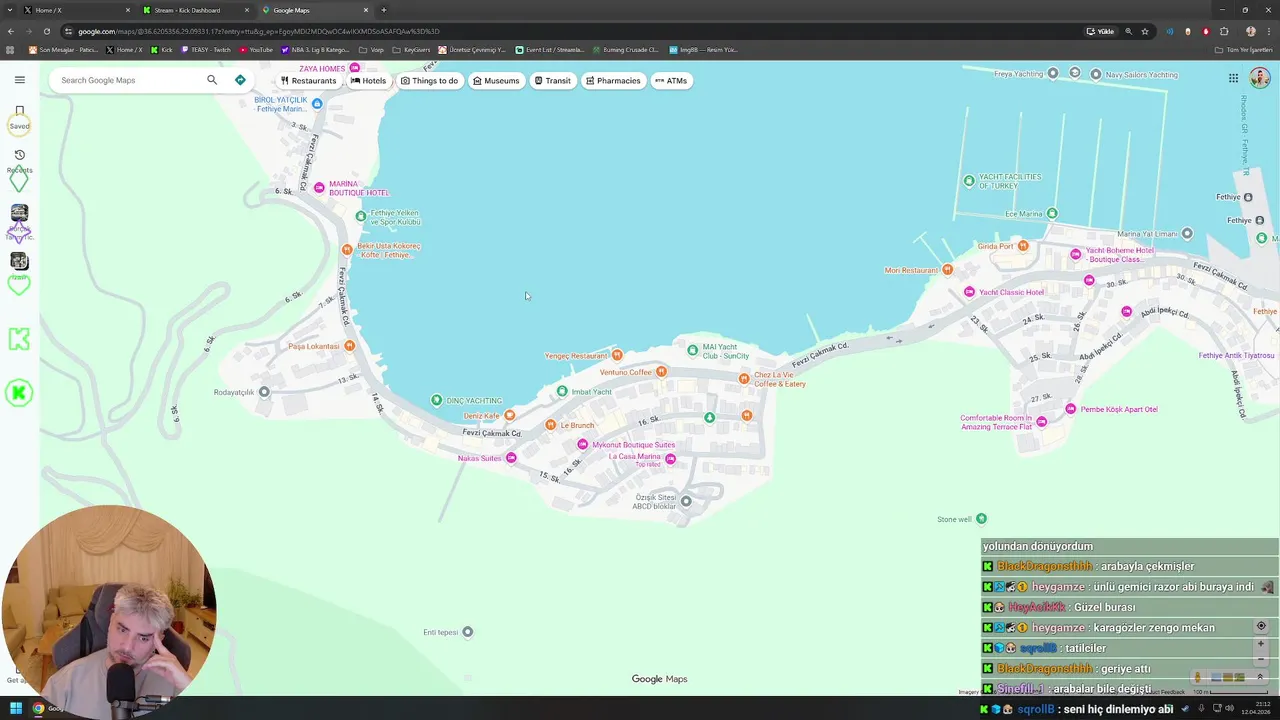Click the Stone well marker

tap(981, 518)
